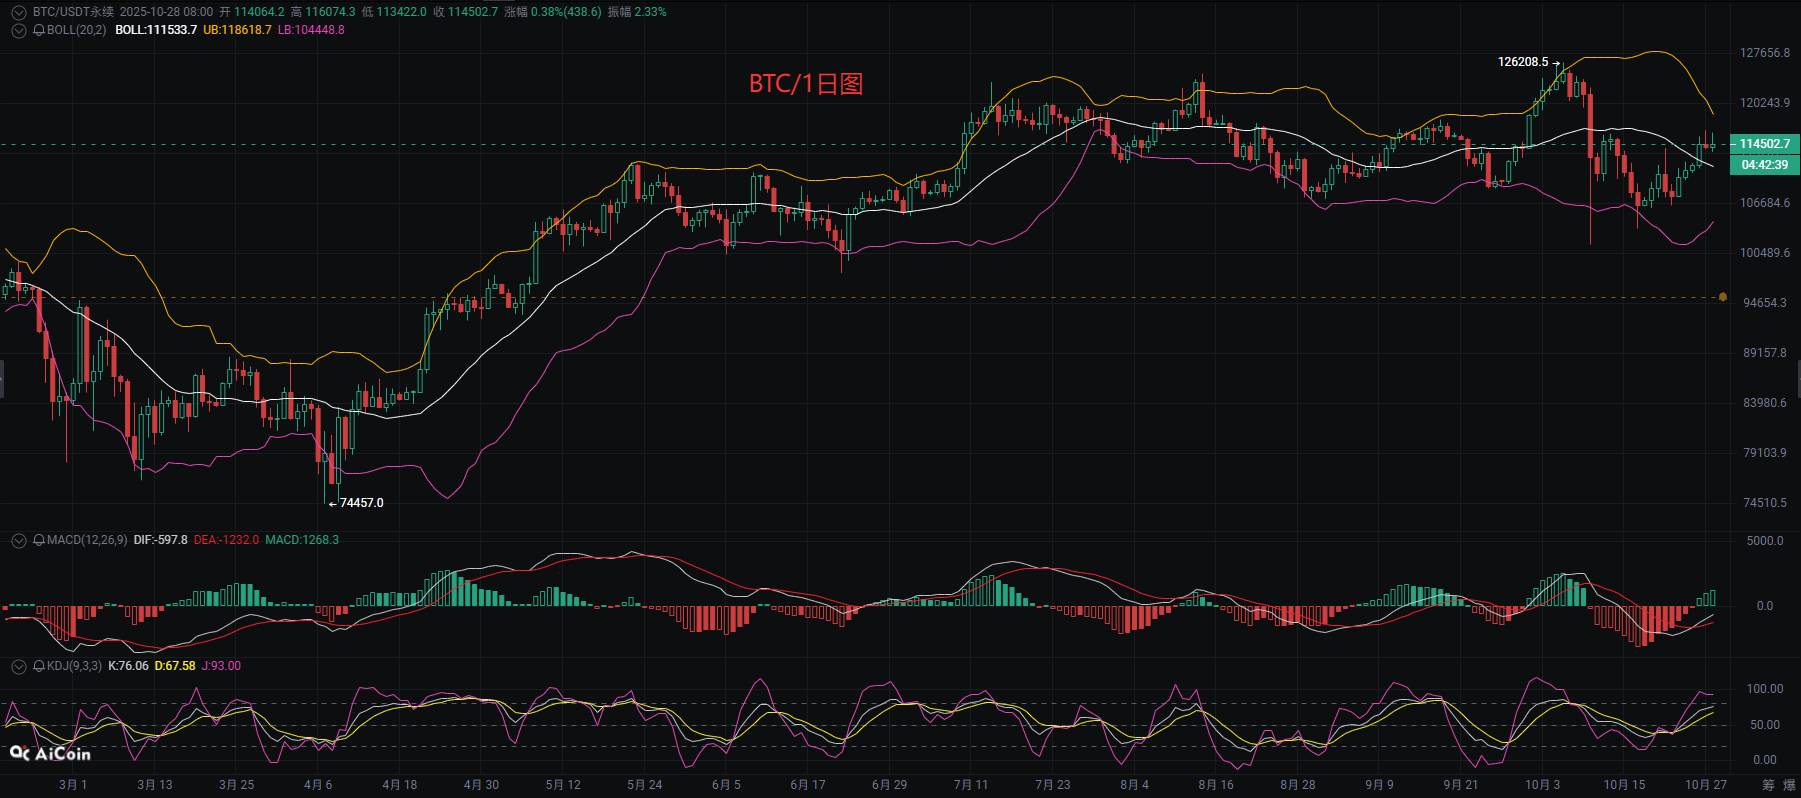Click the BTC/USDT永续 pair name
This screenshot has width=1801, height=798.
point(73,12)
